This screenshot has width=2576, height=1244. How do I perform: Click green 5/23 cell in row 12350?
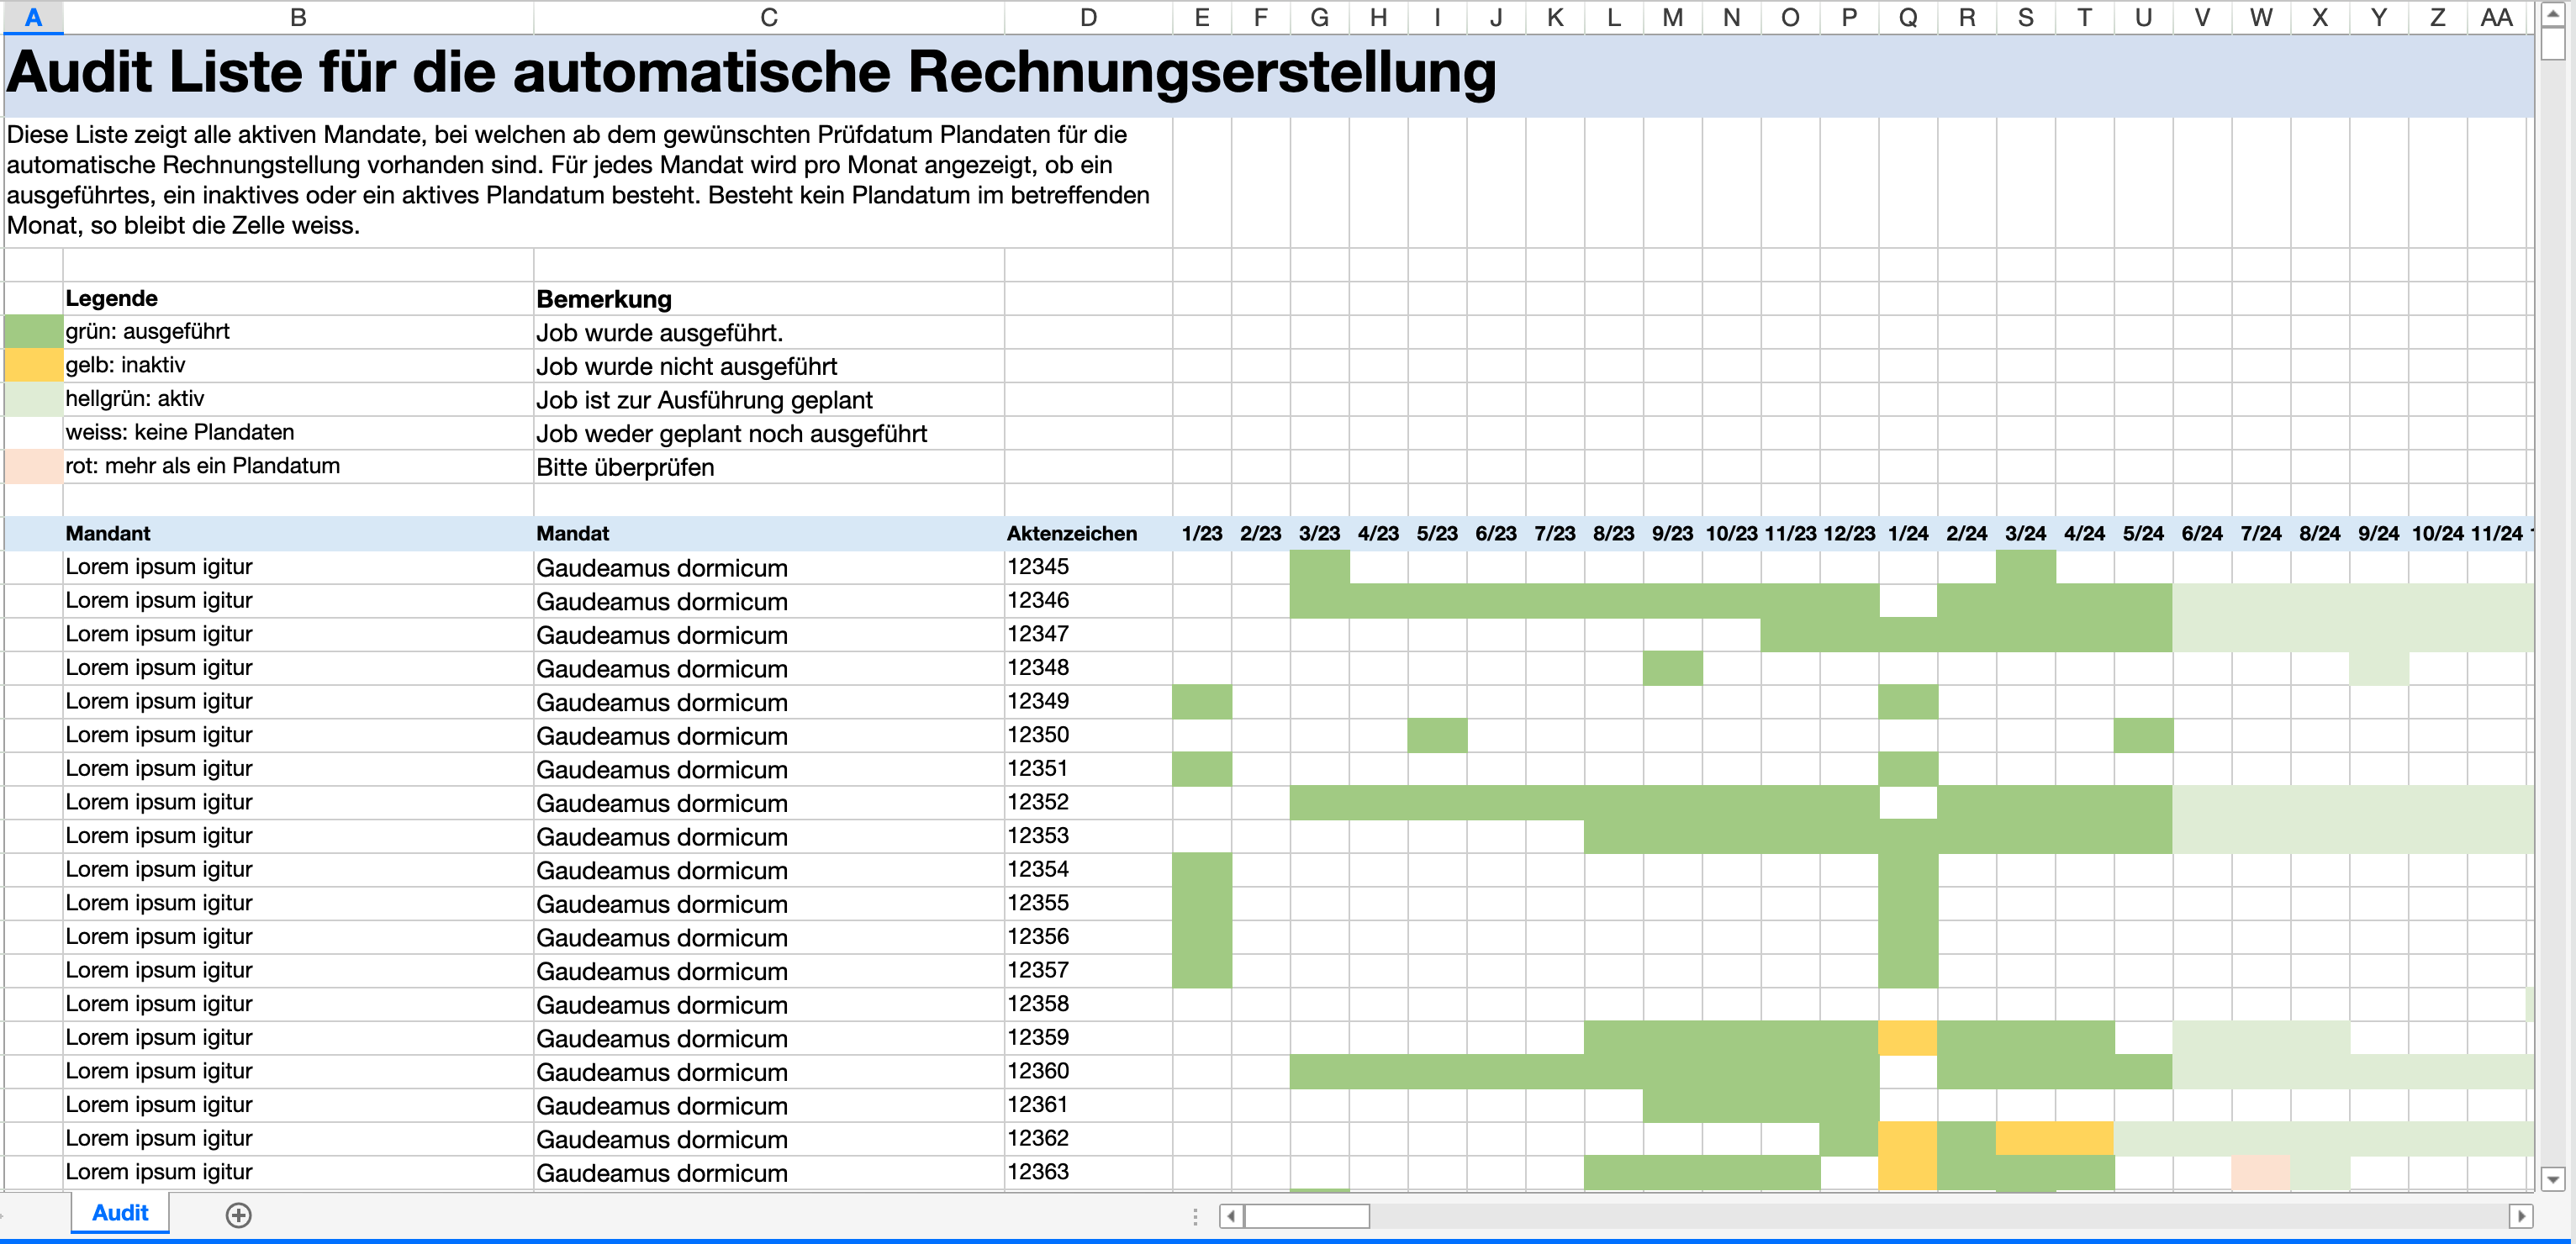1437,735
